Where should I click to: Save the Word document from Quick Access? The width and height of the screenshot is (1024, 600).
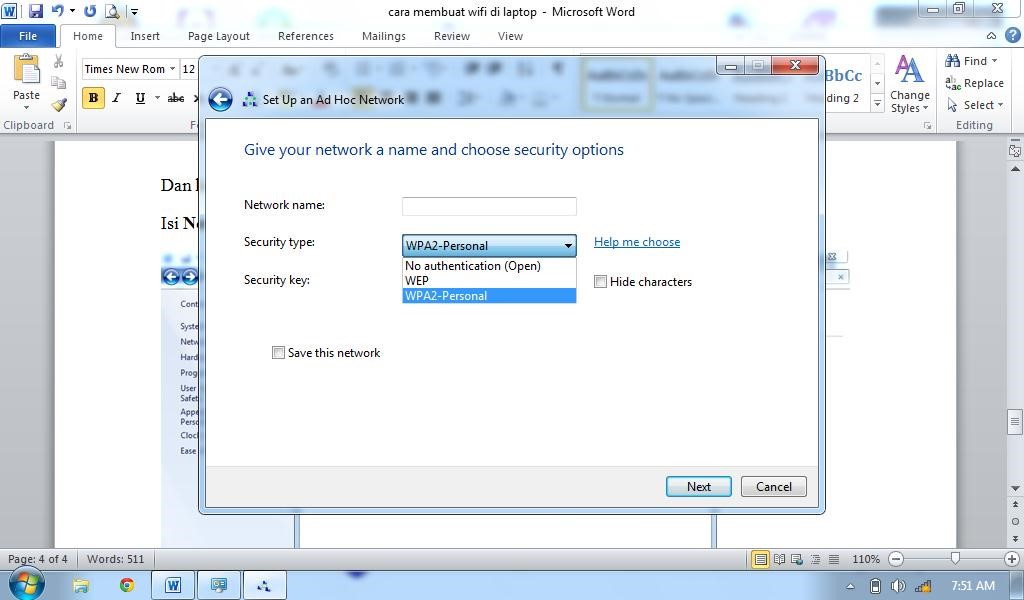tap(35, 10)
